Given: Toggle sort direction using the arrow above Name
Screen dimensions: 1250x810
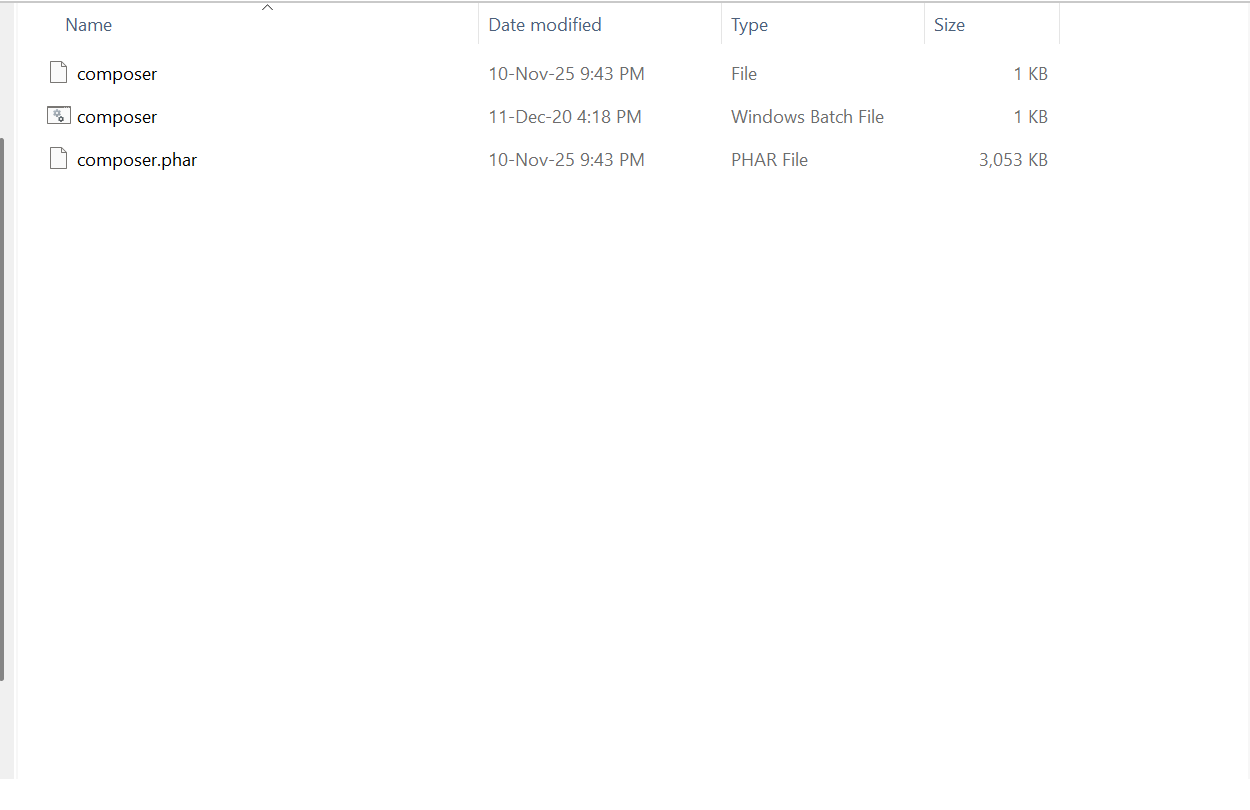Looking at the screenshot, I should click(x=267, y=8).
